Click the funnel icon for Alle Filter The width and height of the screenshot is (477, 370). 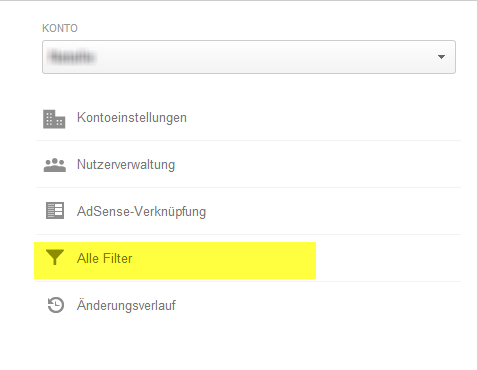pyautogui.click(x=54, y=257)
